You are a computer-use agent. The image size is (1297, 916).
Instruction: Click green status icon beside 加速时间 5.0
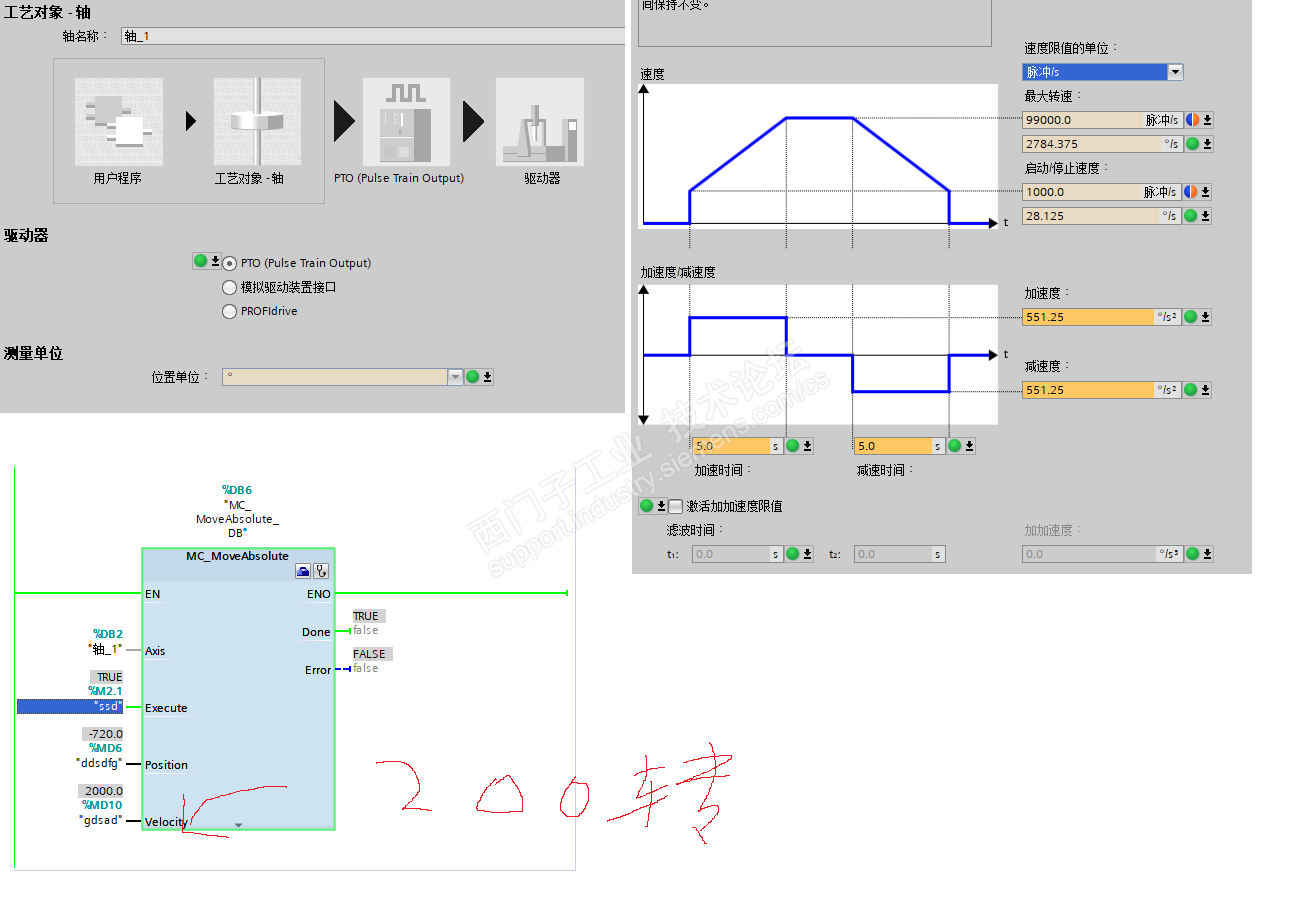(793, 446)
